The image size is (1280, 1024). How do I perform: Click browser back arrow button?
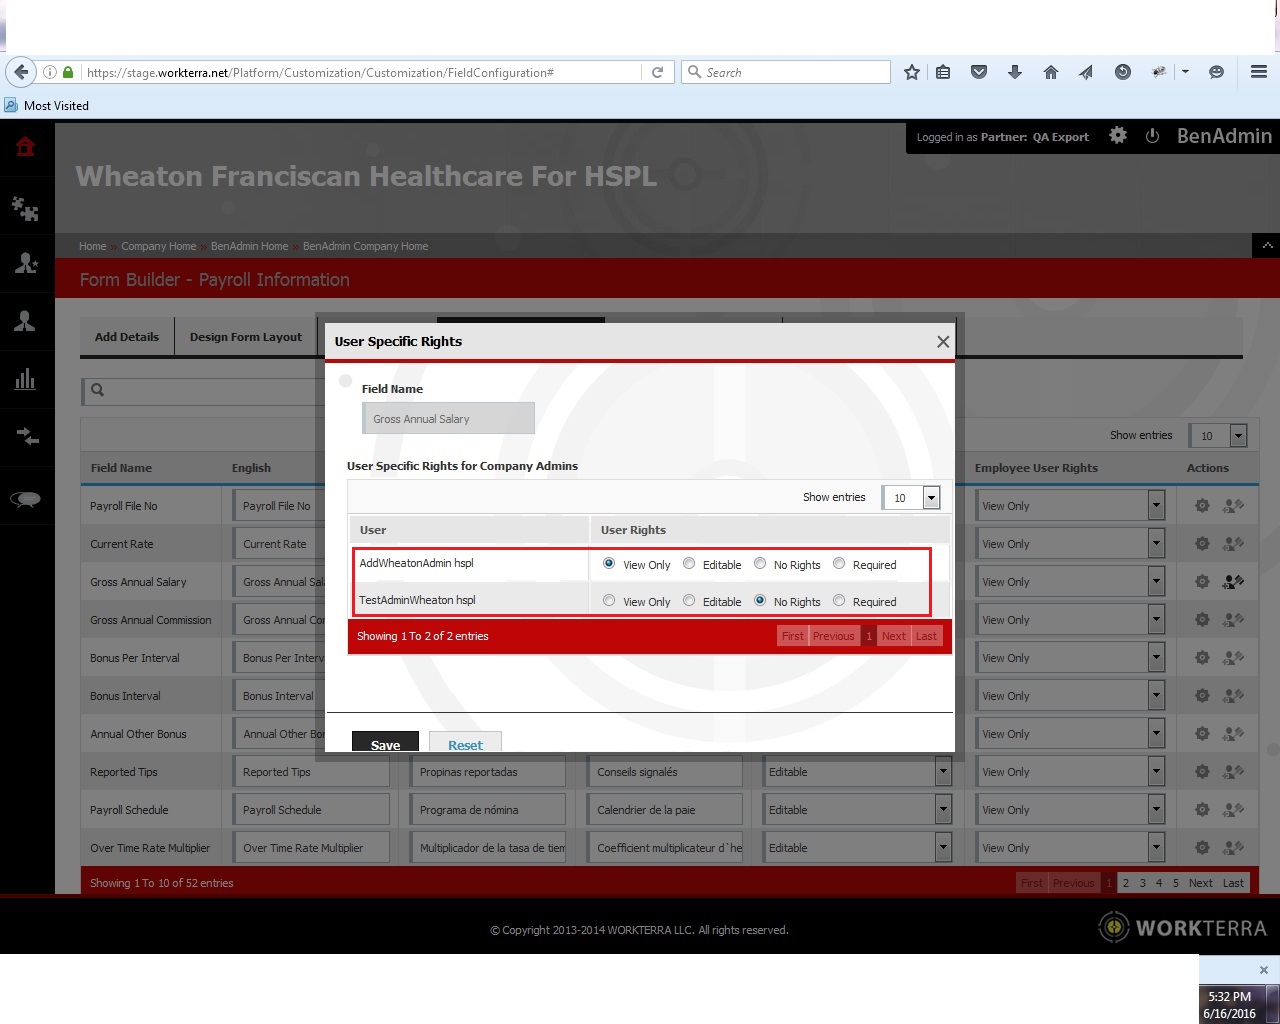point(21,72)
